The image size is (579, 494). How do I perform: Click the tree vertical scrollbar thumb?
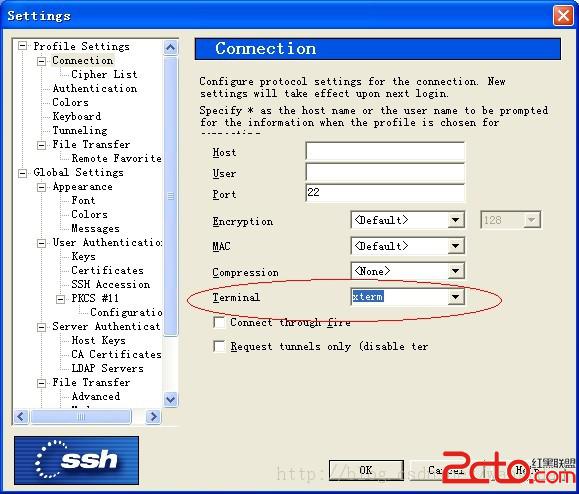(x=170, y=196)
